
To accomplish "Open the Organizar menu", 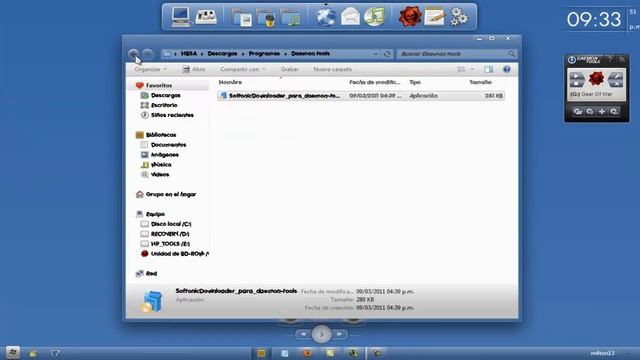I will coord(151,69).
